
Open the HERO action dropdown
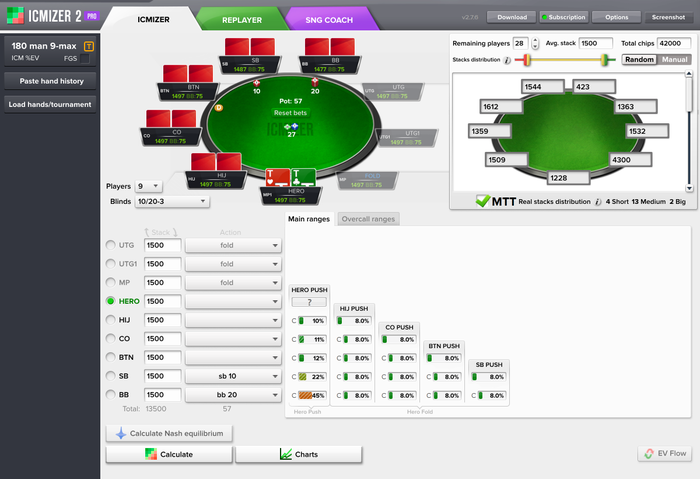233,301
